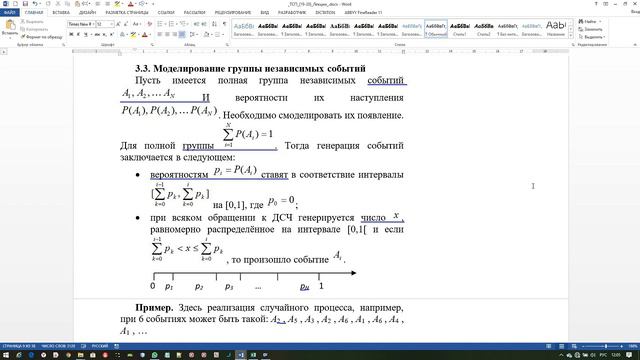
Task: Toggle bold formatting
Action: [71, 35]
